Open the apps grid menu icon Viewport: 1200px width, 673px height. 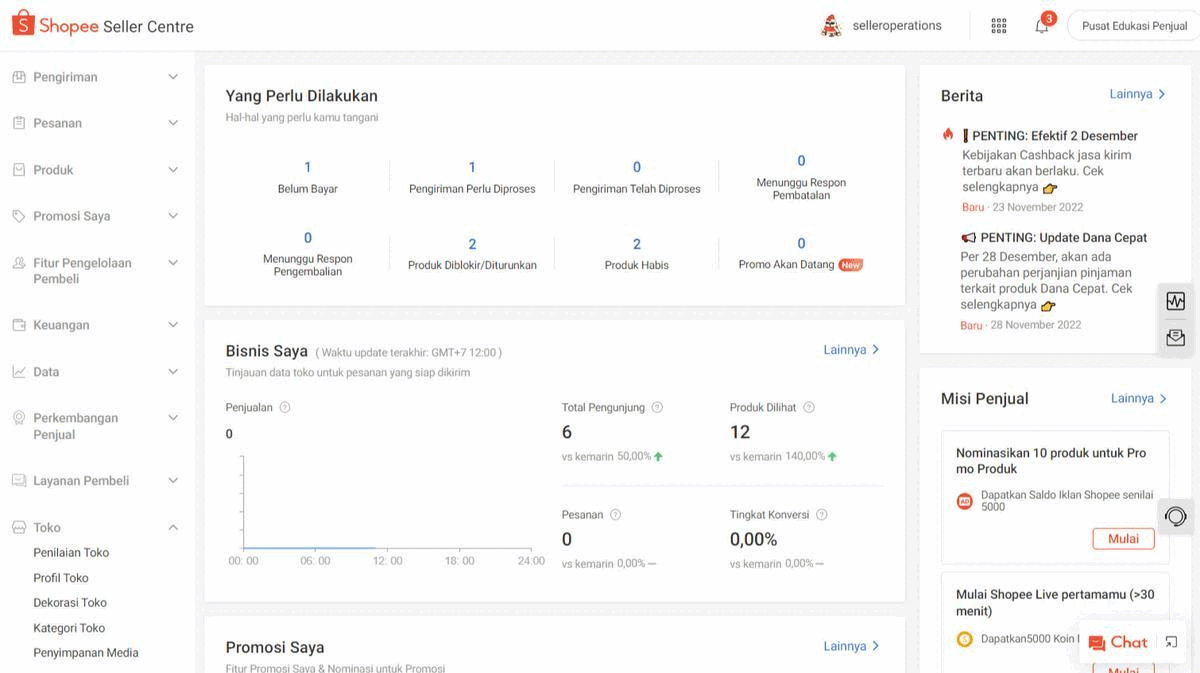(998, 26)
